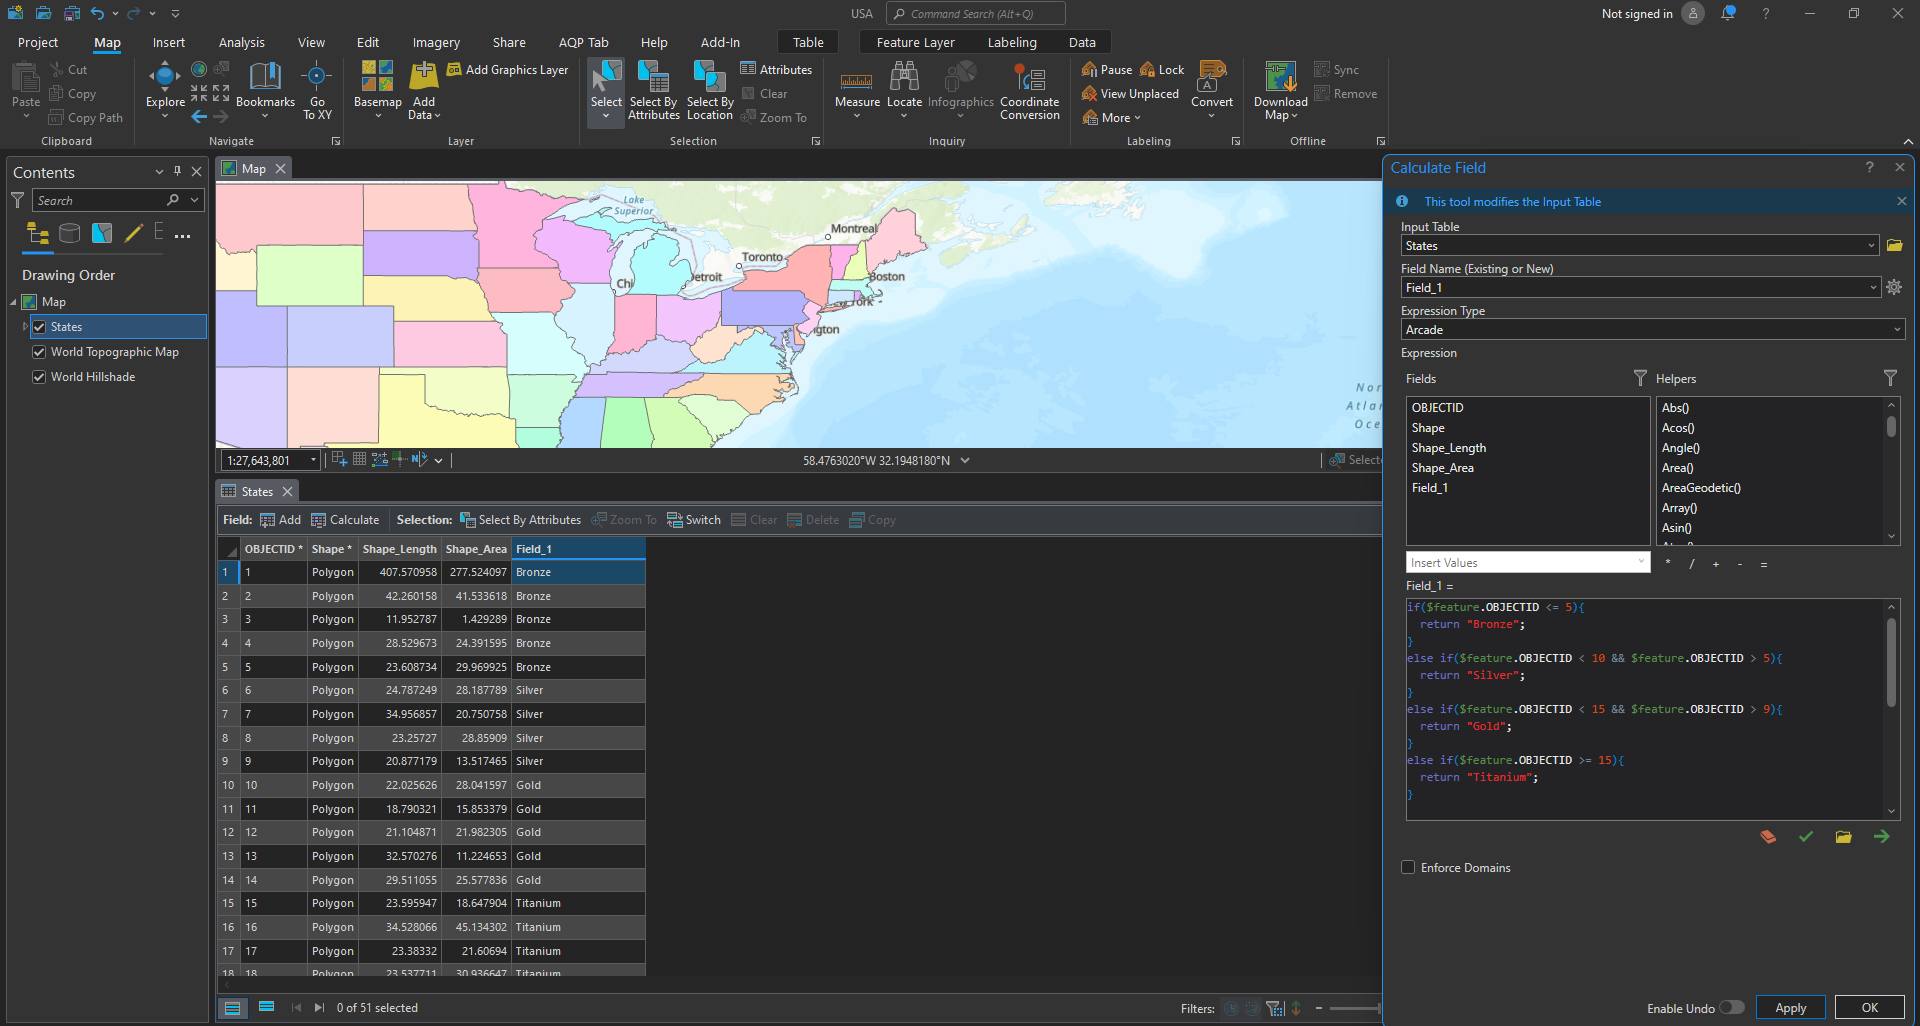
Task: Expand the Expression Type dropdown
Action: [x=1896, y=330]
